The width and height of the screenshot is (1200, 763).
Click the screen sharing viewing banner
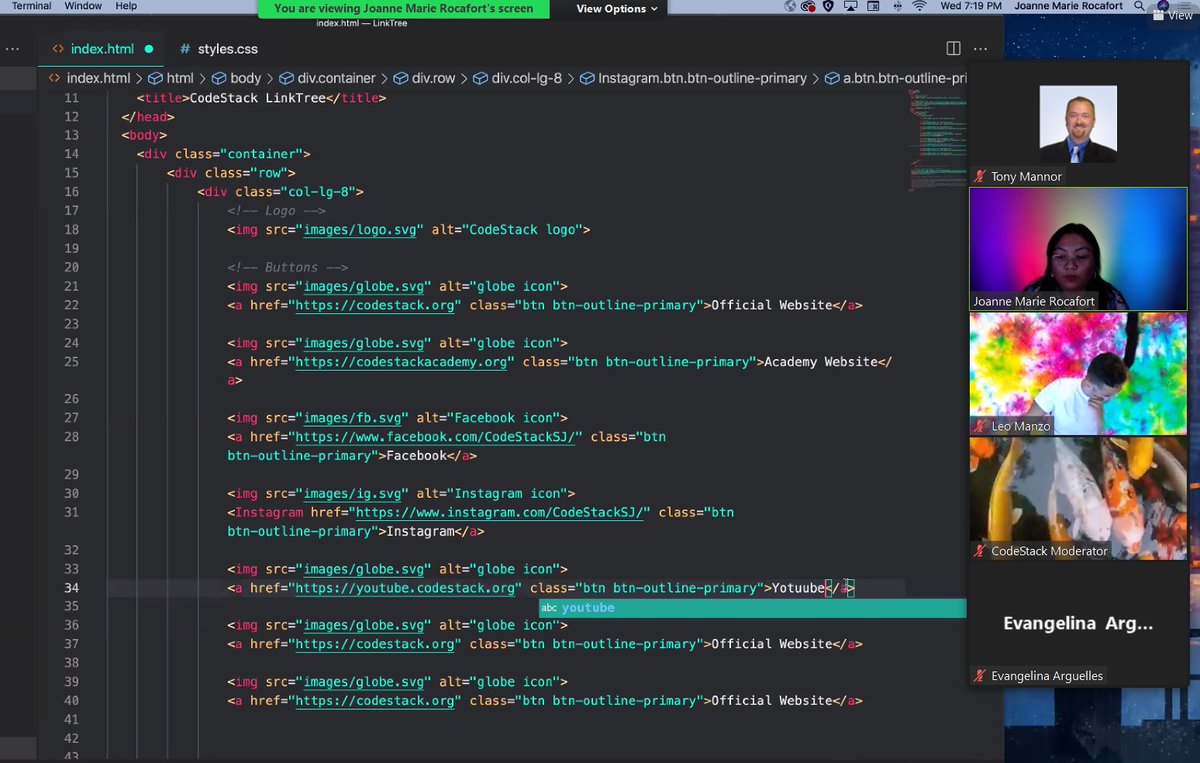click(x=404, y=8)
